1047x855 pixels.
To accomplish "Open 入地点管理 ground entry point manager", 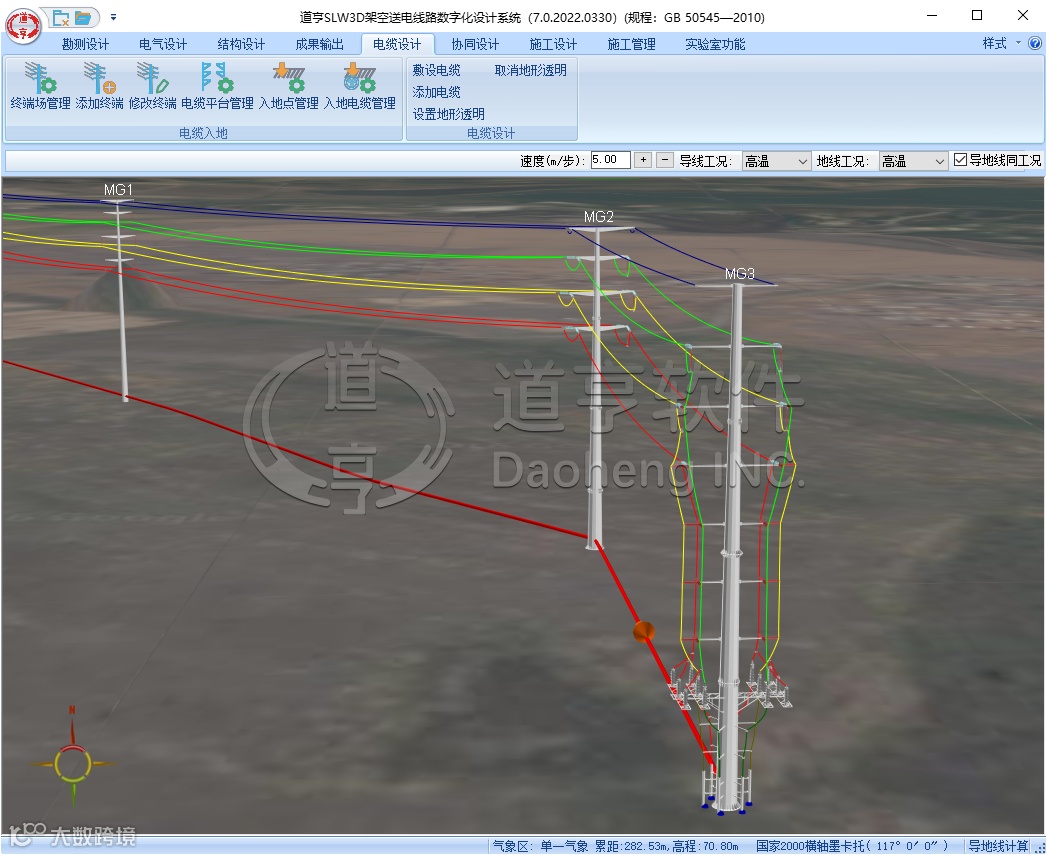I will pyautogui.click(x=288, y=86).
